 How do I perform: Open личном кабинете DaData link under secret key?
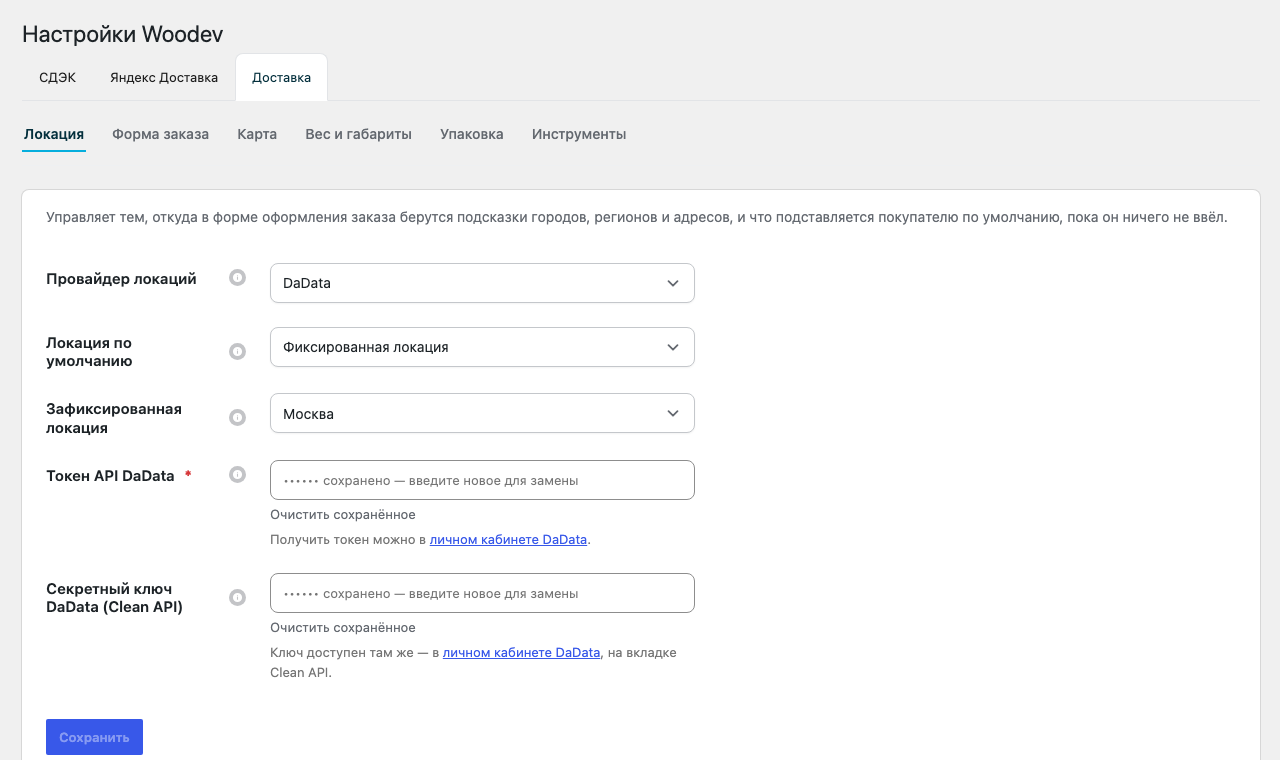click(521, 653)
